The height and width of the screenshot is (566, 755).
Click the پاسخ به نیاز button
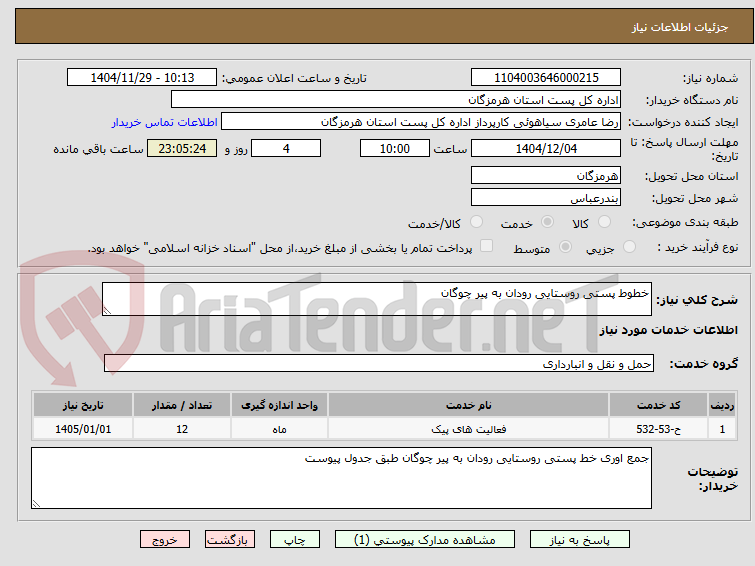[x=580, y=540]
